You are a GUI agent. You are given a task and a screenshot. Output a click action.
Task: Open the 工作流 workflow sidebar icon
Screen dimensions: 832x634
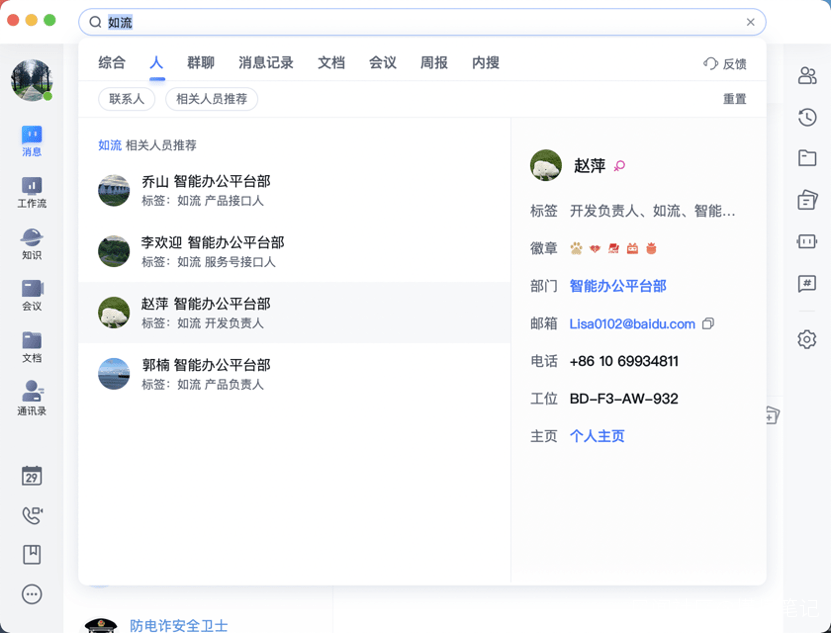click(32, 192)
